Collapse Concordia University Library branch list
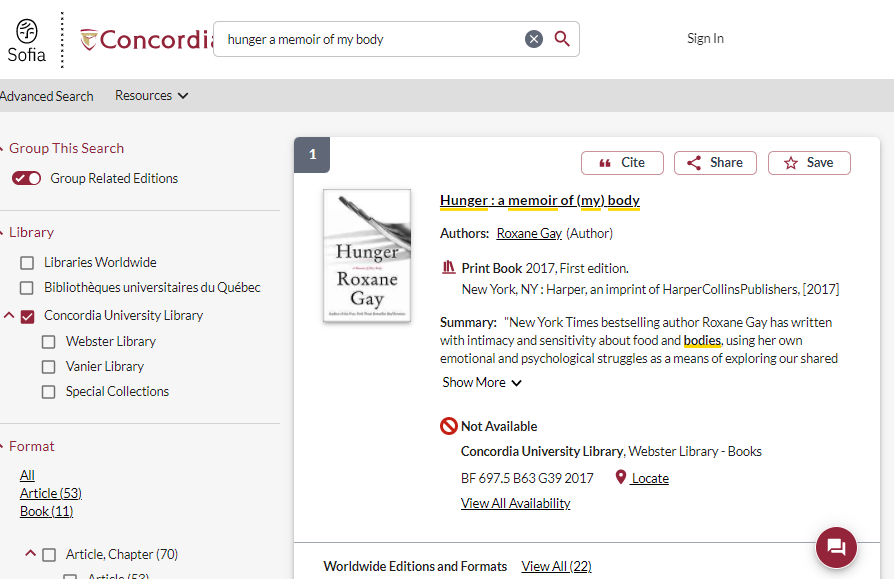Viewport: 894px width, 579px height. tap(9, 315)
